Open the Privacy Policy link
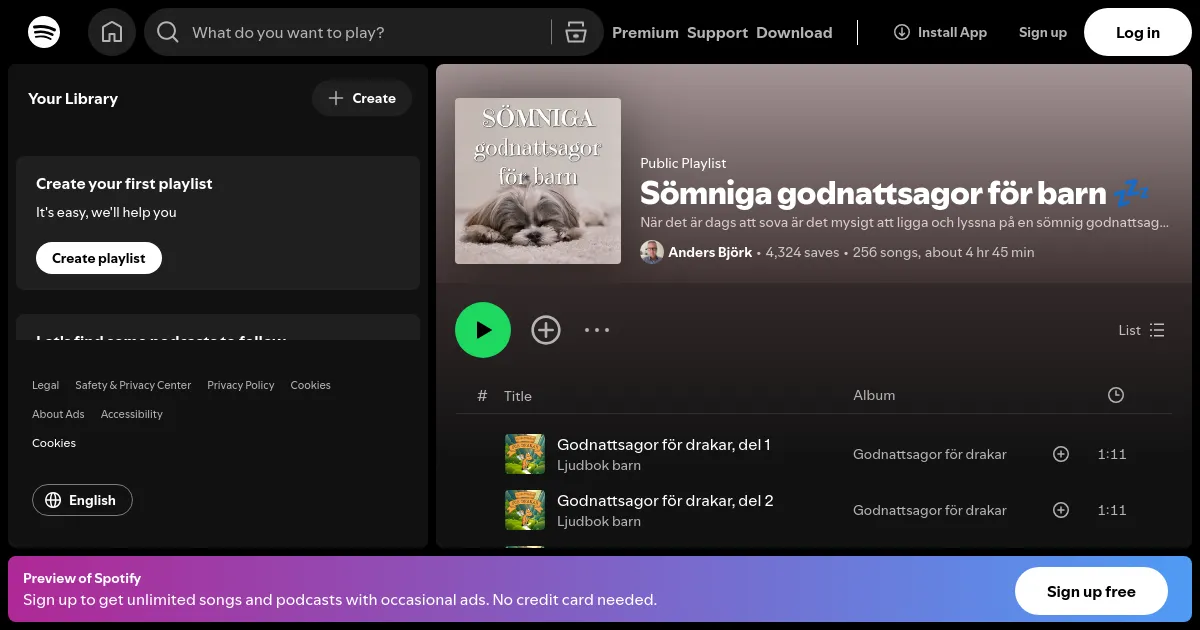The height and width of the screenshot is (630, 1200). point(240,385)
